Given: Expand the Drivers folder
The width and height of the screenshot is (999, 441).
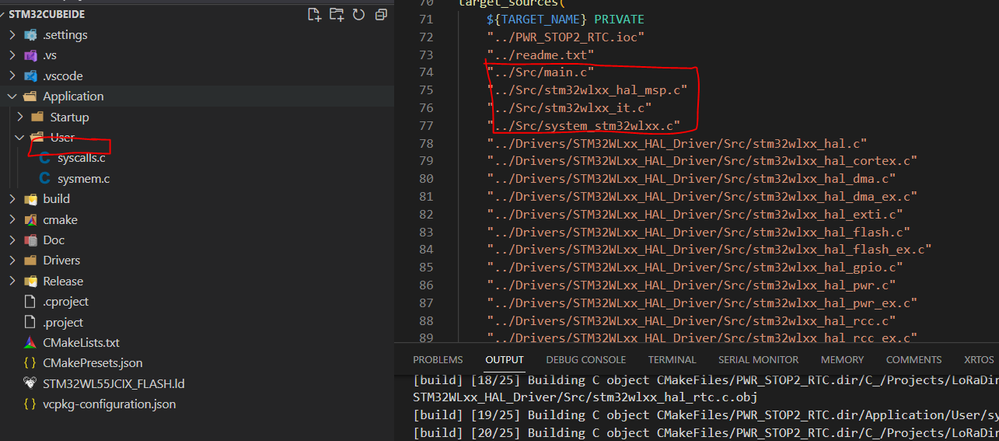Looking at the screenshot, I should 12,261.
